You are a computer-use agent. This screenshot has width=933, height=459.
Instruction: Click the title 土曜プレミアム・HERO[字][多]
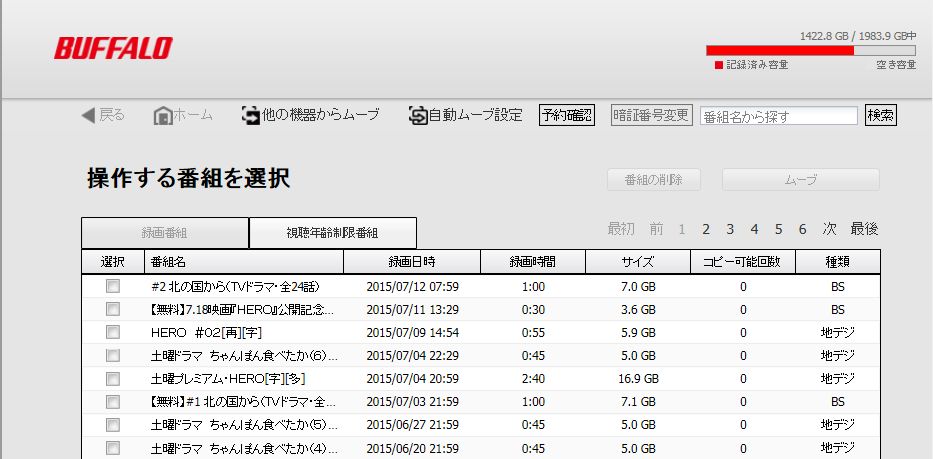(228, 379)
